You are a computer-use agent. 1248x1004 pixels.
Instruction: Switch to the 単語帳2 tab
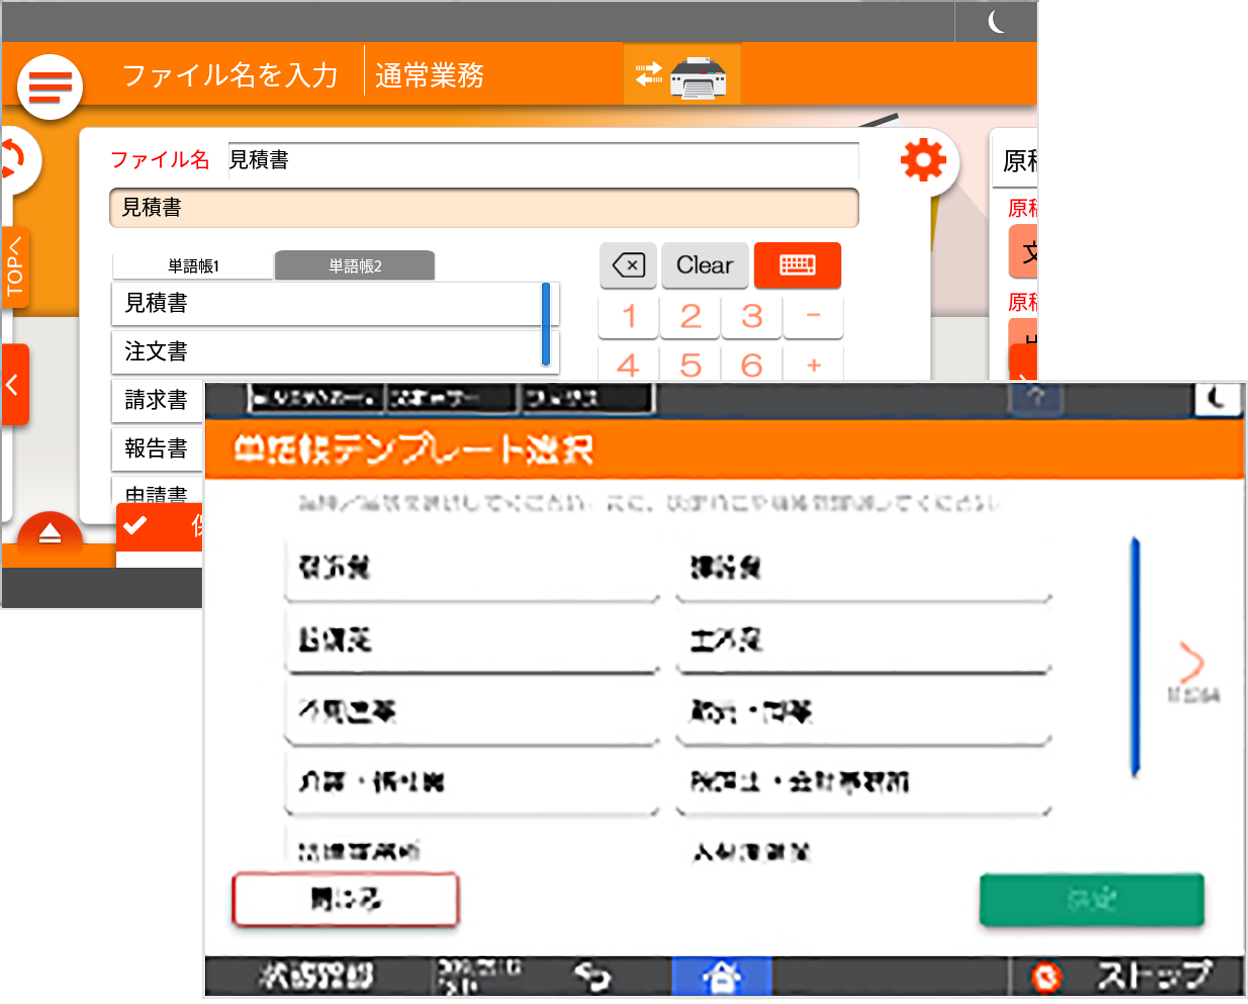(355, 266)
